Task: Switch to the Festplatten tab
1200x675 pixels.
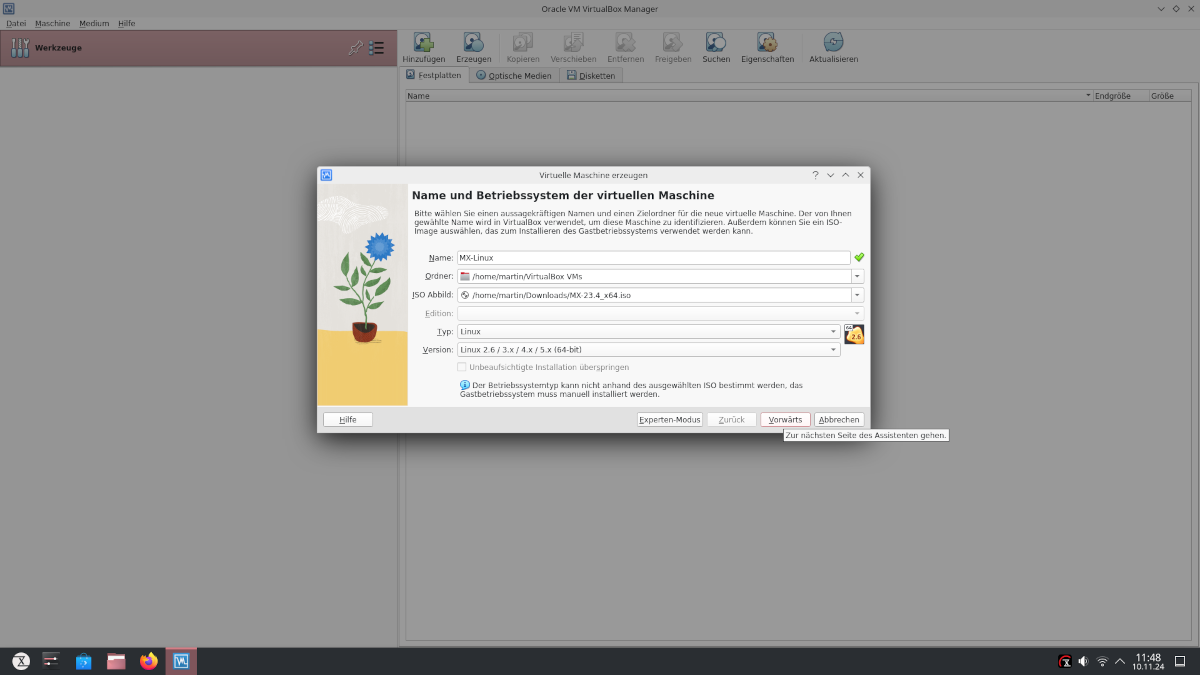Action: click(x=434, y=75)
